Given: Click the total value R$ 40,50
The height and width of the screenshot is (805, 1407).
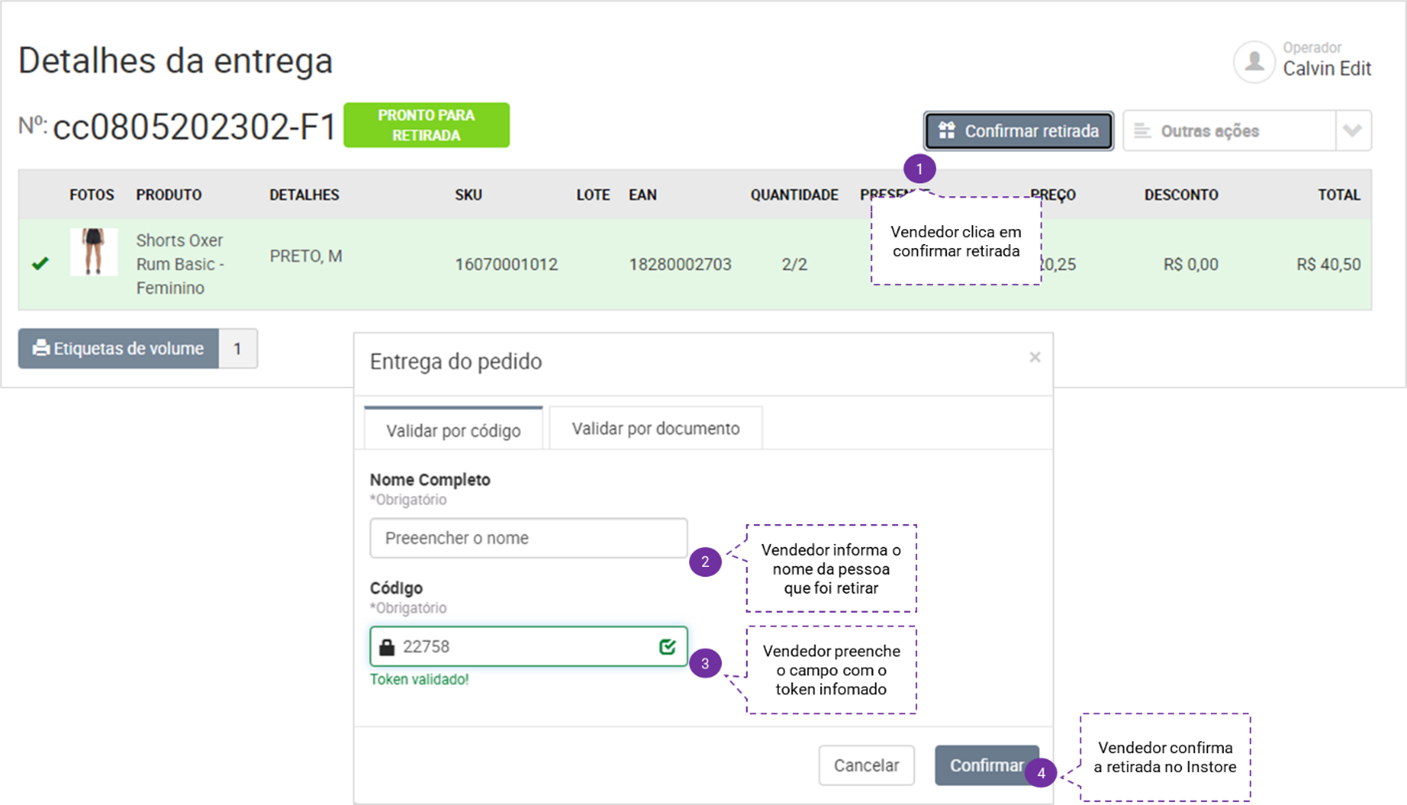Looking at the screenshot, I should click(x=1328, y=265).
